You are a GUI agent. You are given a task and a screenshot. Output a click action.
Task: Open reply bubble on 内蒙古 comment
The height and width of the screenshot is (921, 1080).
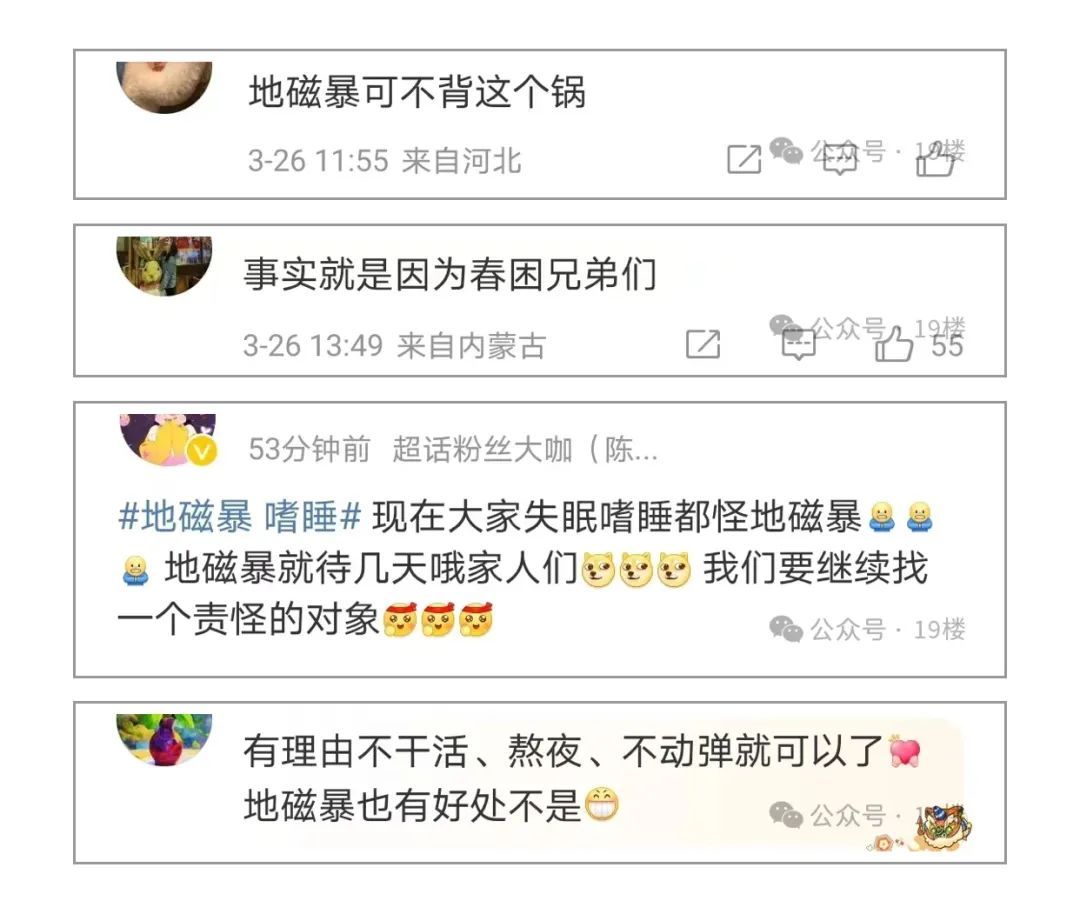[799, 344]
